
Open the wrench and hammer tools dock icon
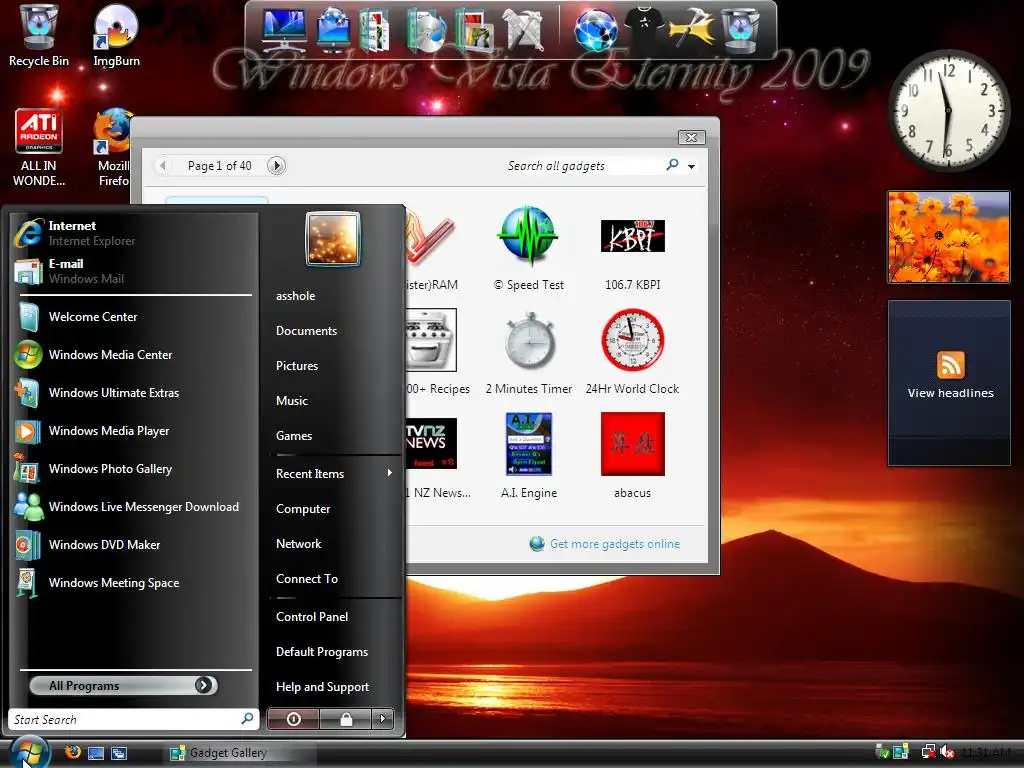tap(523, 29)
